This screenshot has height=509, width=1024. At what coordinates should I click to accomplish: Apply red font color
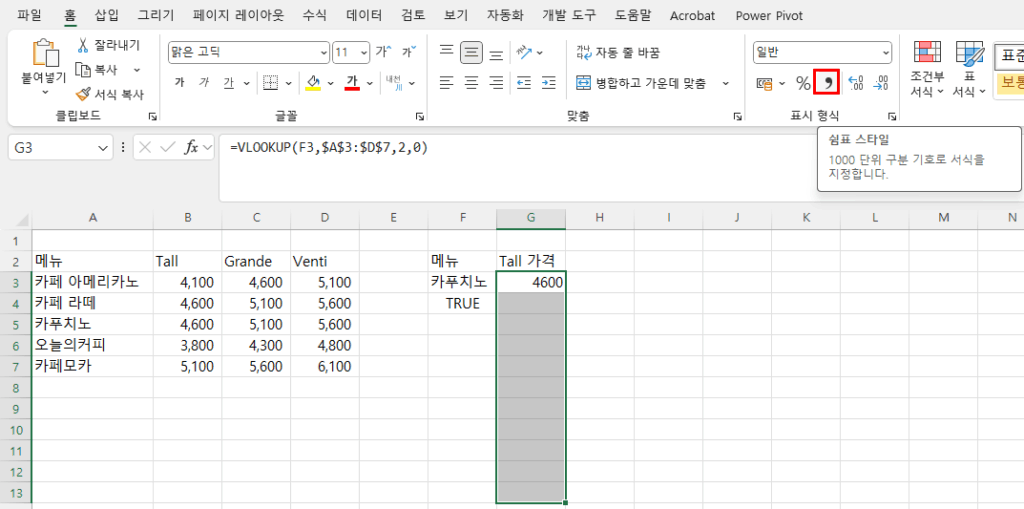click(353, 83)
